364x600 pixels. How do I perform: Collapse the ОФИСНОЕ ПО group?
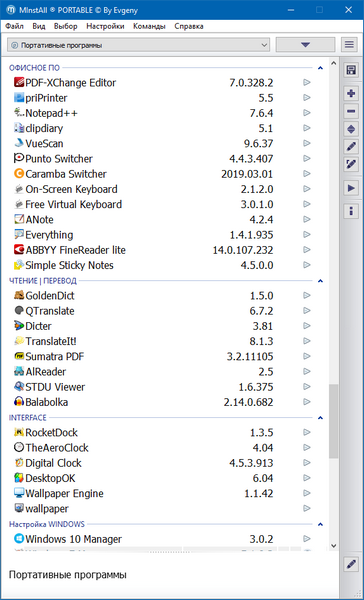320,68
